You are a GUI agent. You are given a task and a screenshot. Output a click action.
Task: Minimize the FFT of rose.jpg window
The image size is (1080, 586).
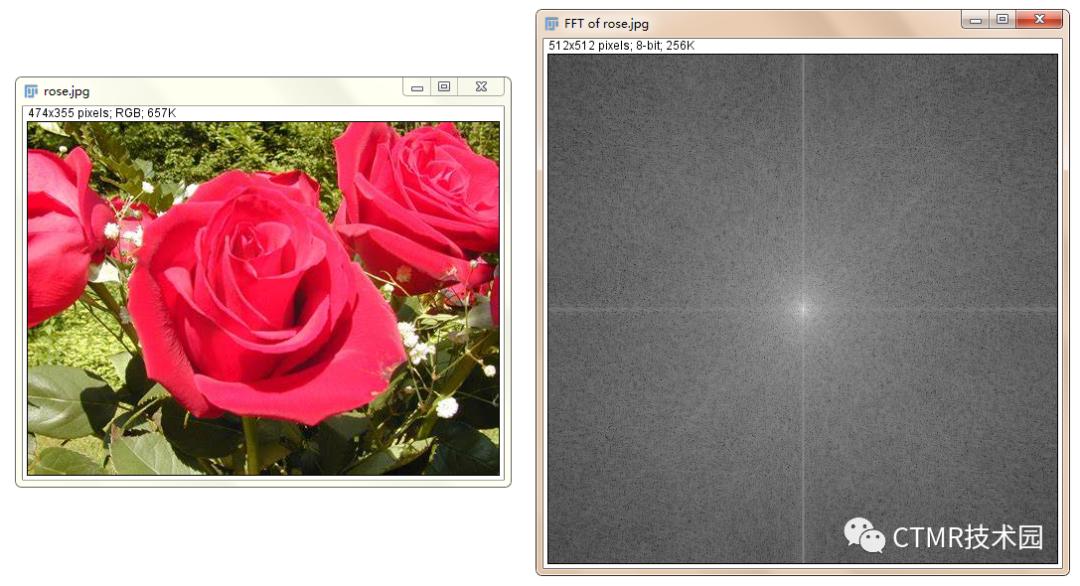point(976,20)
